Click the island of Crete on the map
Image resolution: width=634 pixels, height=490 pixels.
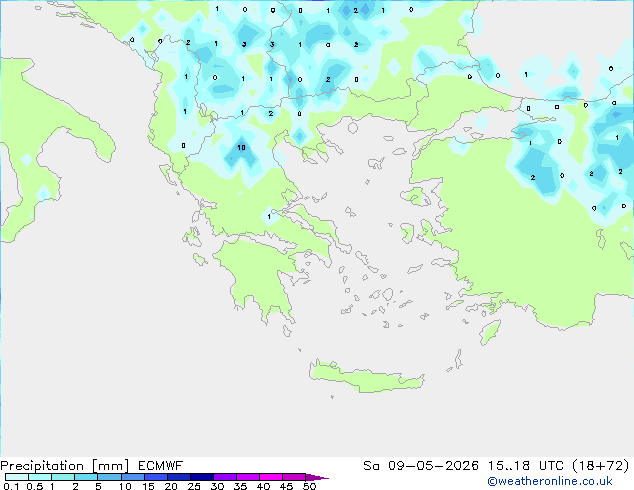pyautogui.click(x=366, y=376)
